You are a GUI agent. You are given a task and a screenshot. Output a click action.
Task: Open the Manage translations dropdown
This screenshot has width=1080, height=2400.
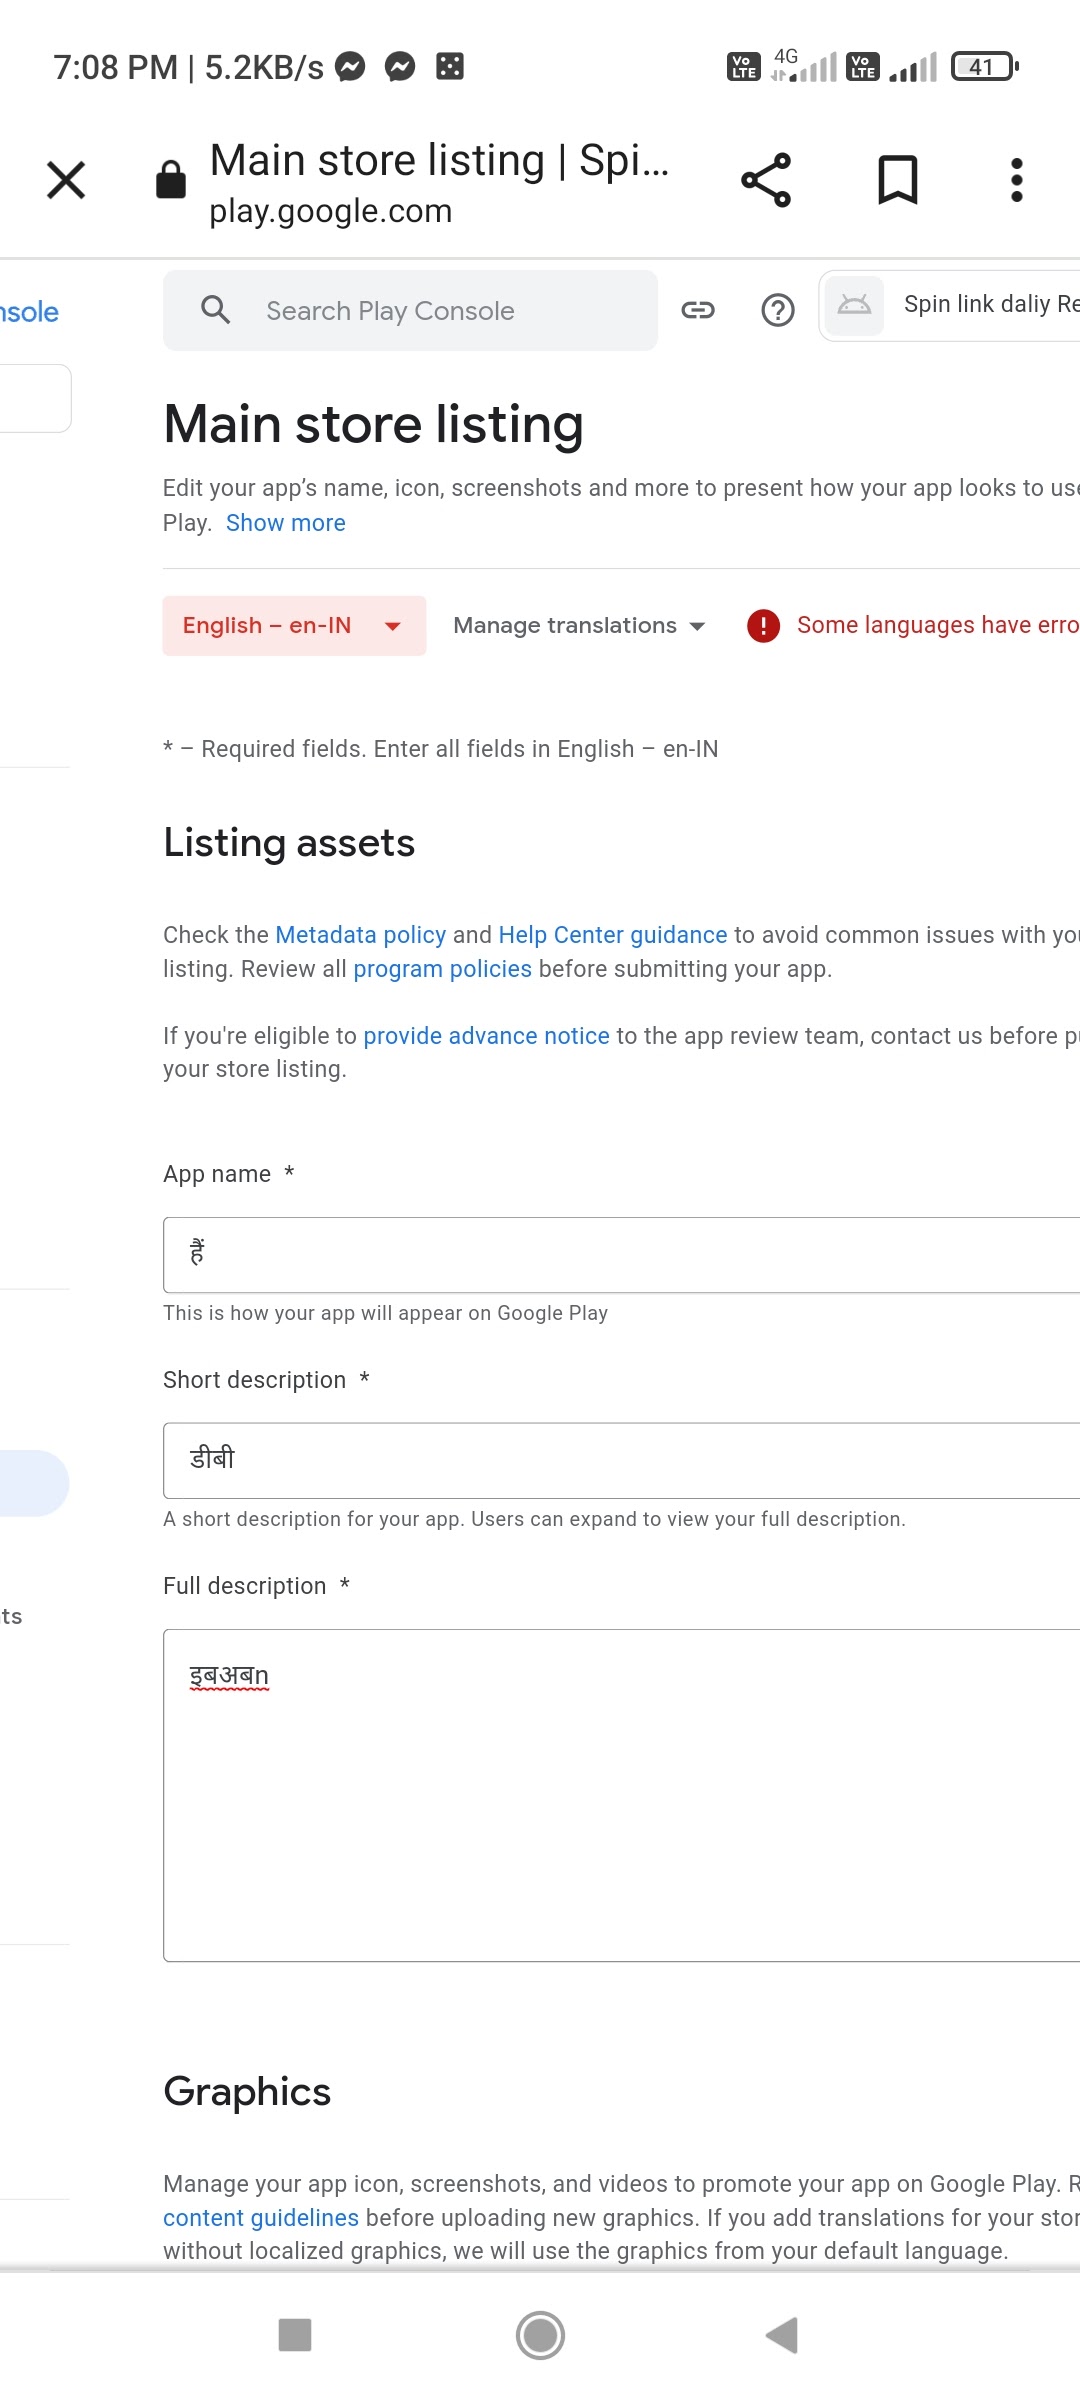point(579,626)
